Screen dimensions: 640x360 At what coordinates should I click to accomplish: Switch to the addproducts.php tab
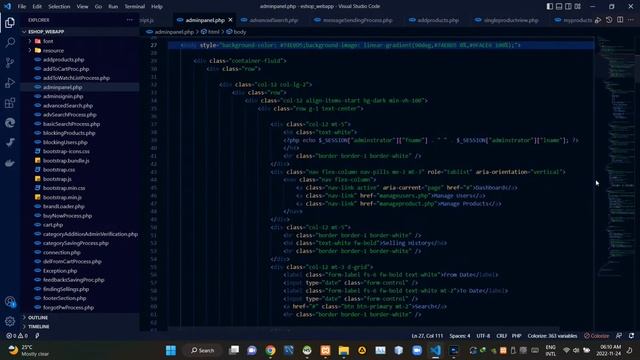(434, 20)
